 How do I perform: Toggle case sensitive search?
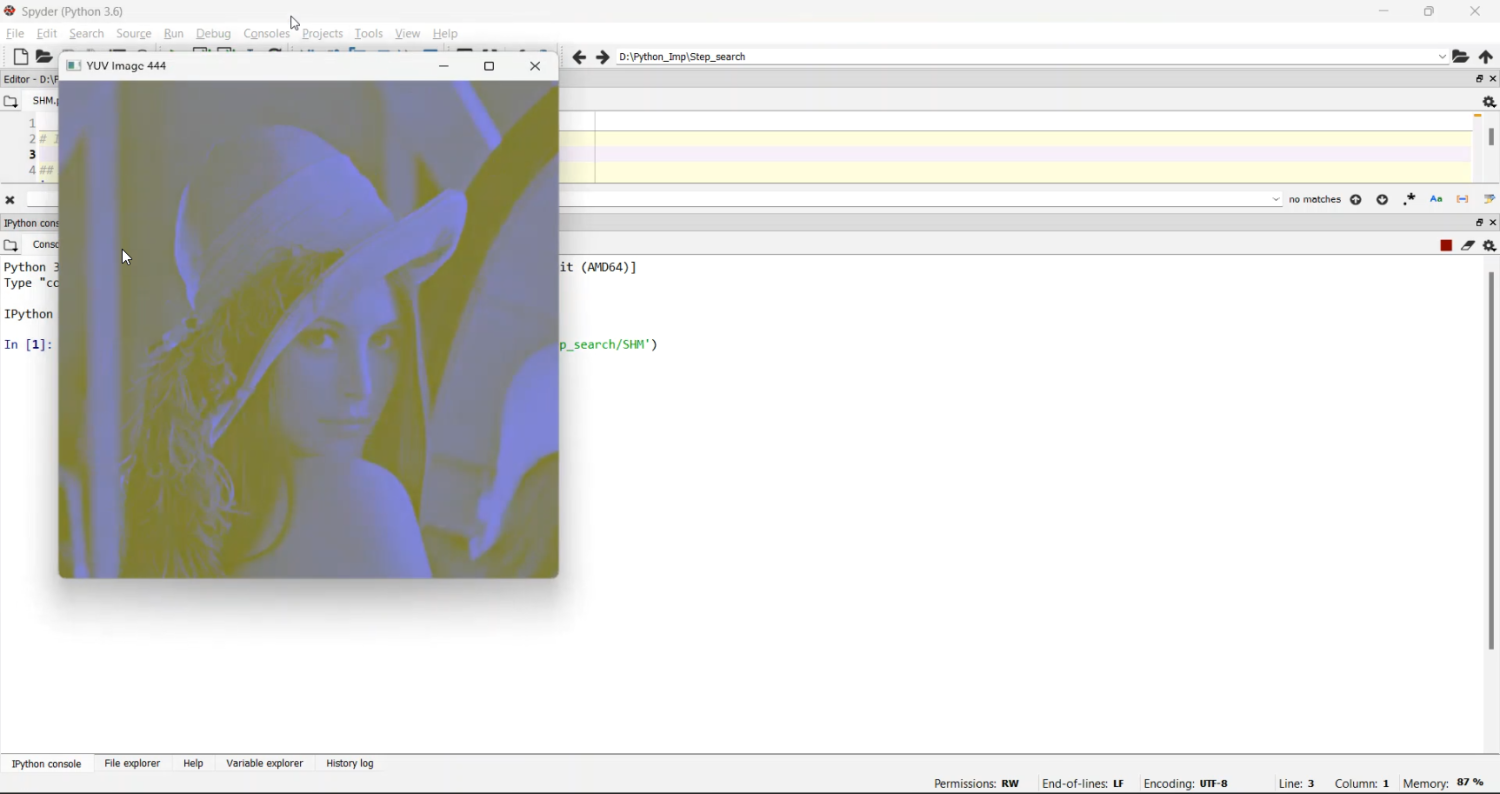click(1436, 200)
